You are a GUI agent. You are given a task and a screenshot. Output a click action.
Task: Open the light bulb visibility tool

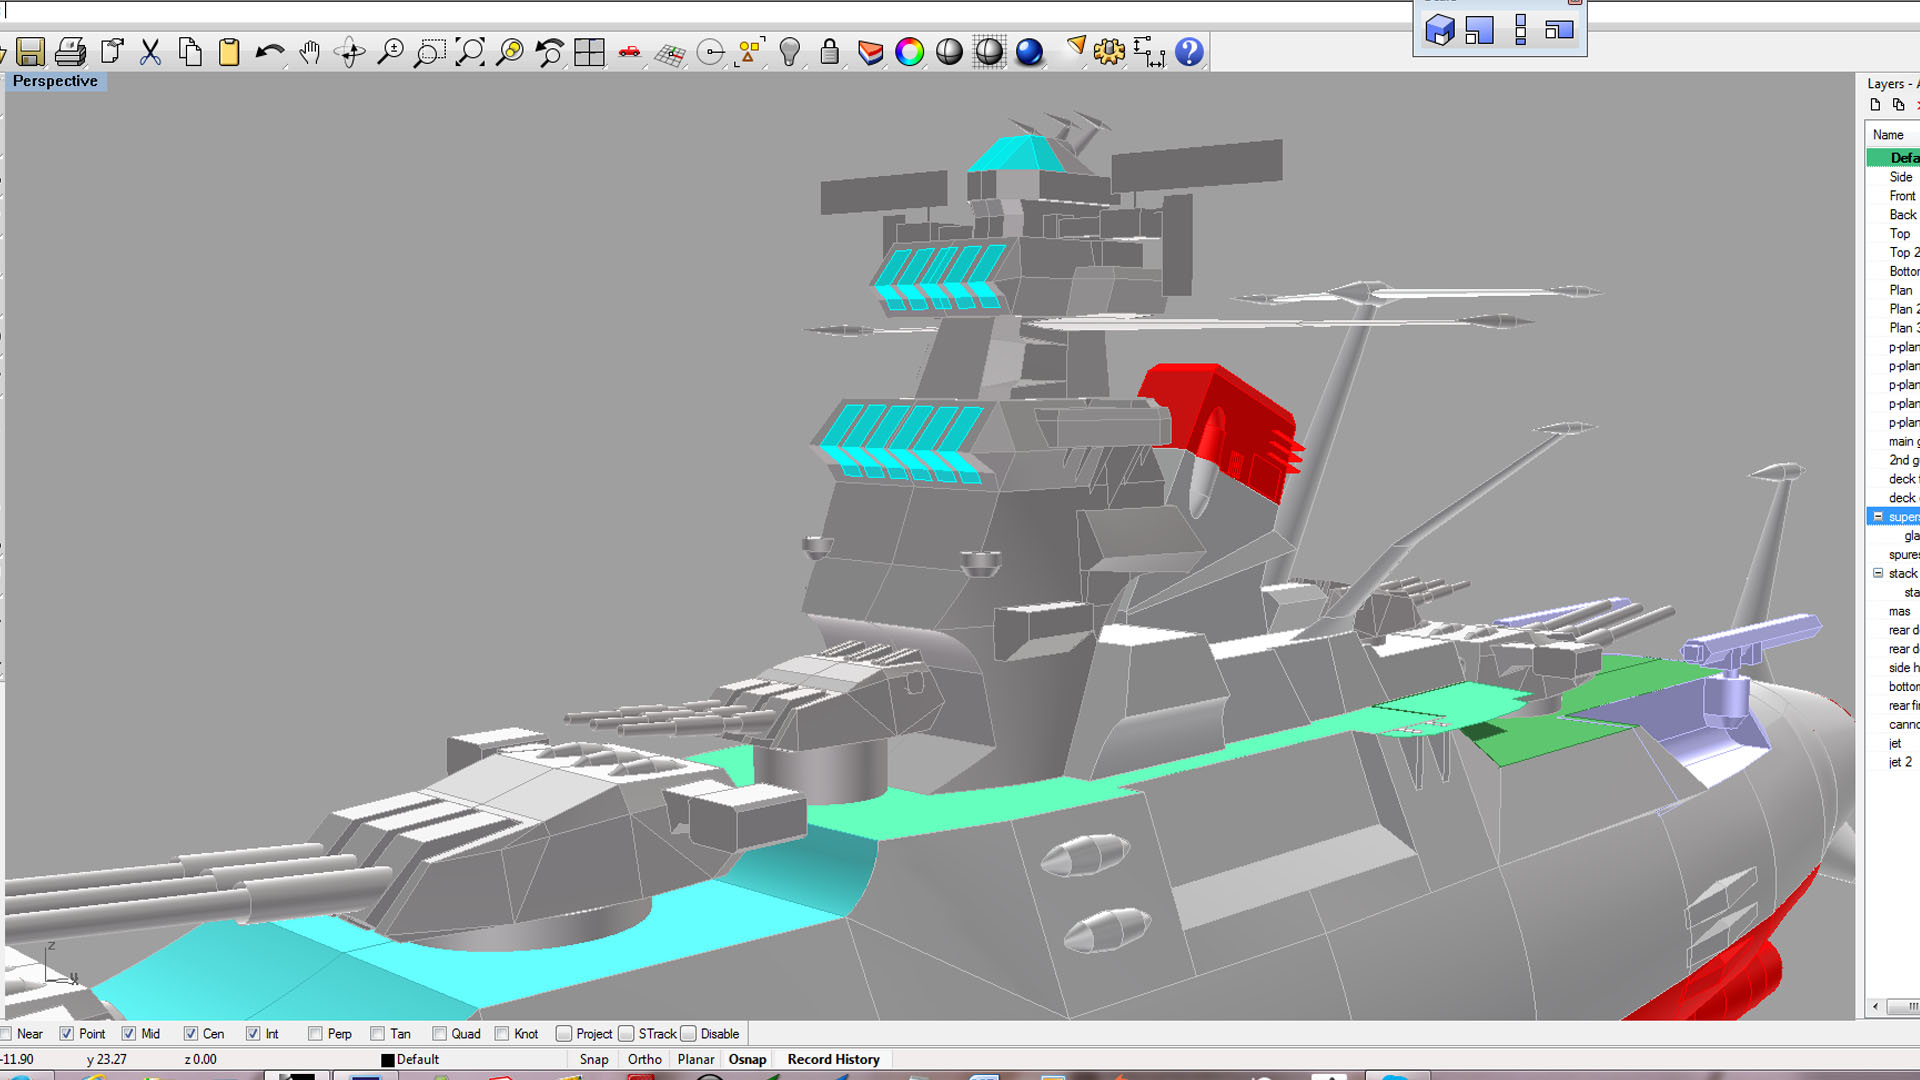click(x=790, y=52)
